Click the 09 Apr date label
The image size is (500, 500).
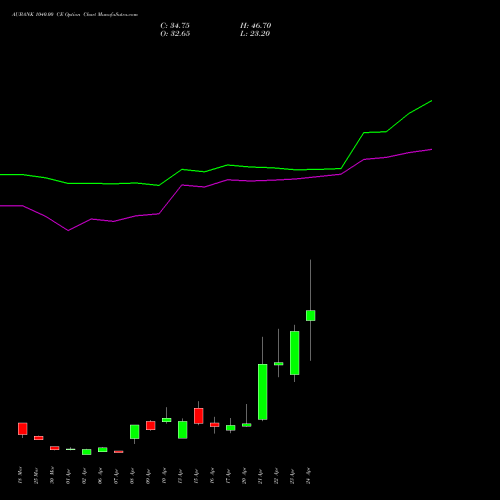click(x=149, y=476)
